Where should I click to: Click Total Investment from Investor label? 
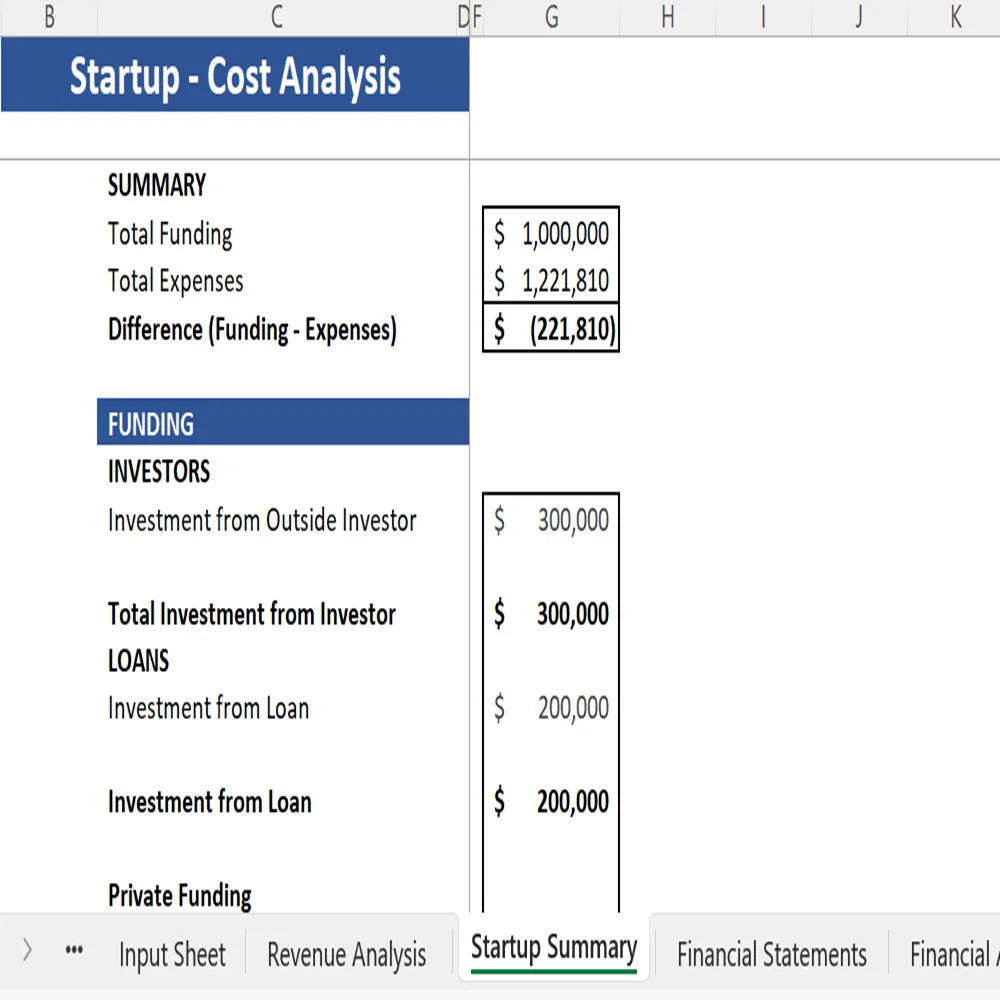[x=251, y=614]
